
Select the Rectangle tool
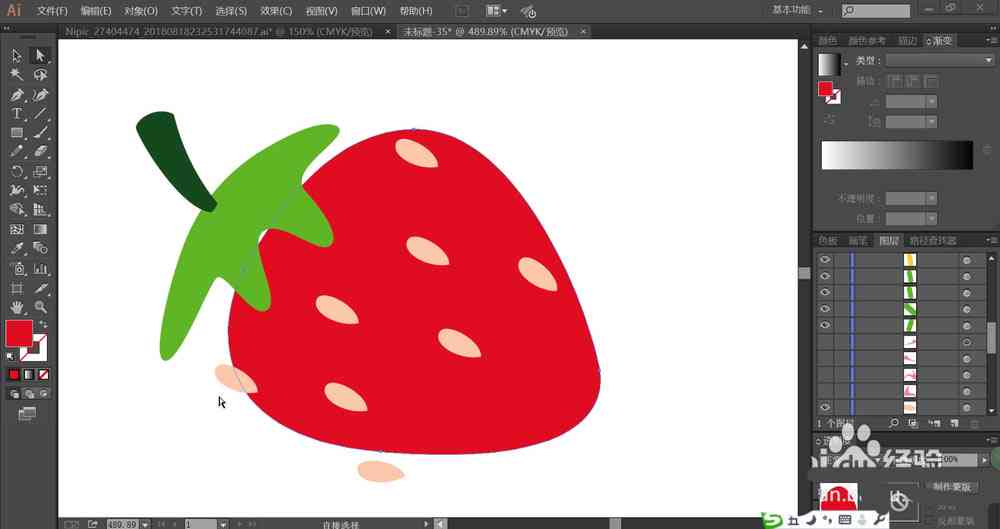click(x=17, y=133)
